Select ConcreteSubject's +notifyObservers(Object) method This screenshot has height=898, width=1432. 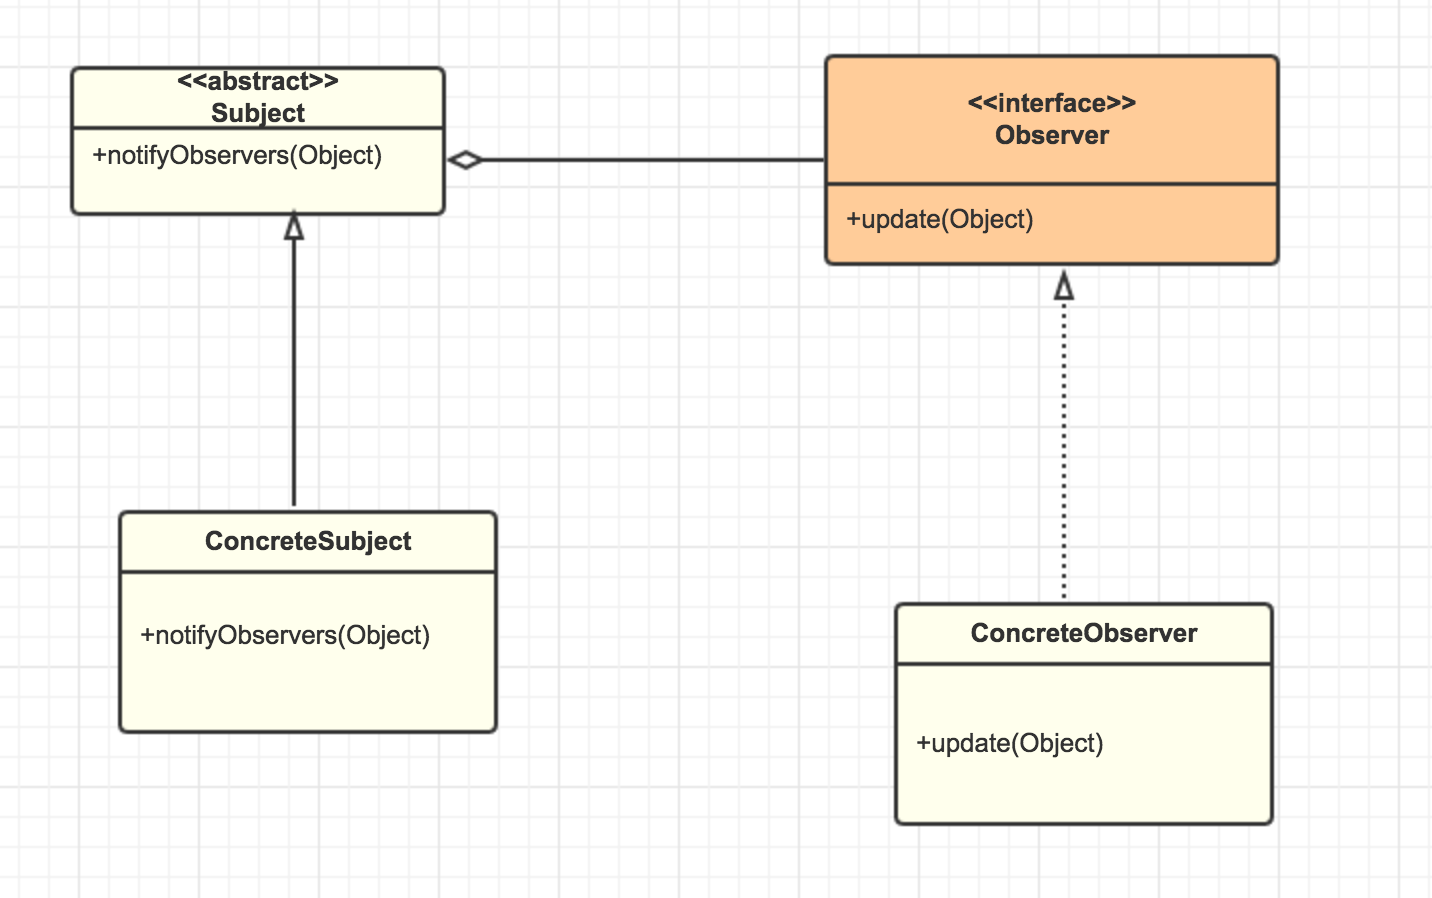pyautogui.click(x=285, y=636)
